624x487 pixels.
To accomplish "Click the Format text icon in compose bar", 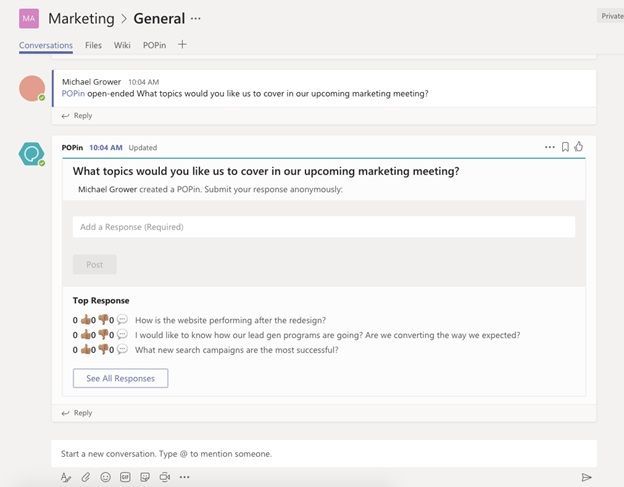I will pyautogui.click(x=66, y=477).
